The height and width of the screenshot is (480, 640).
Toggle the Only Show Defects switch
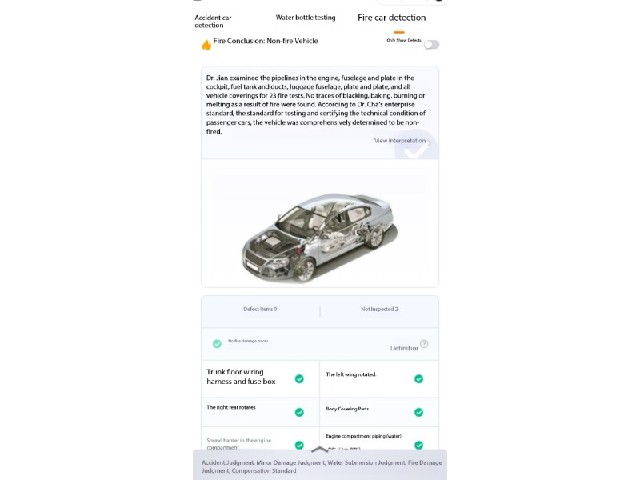(x=431, y=44)
